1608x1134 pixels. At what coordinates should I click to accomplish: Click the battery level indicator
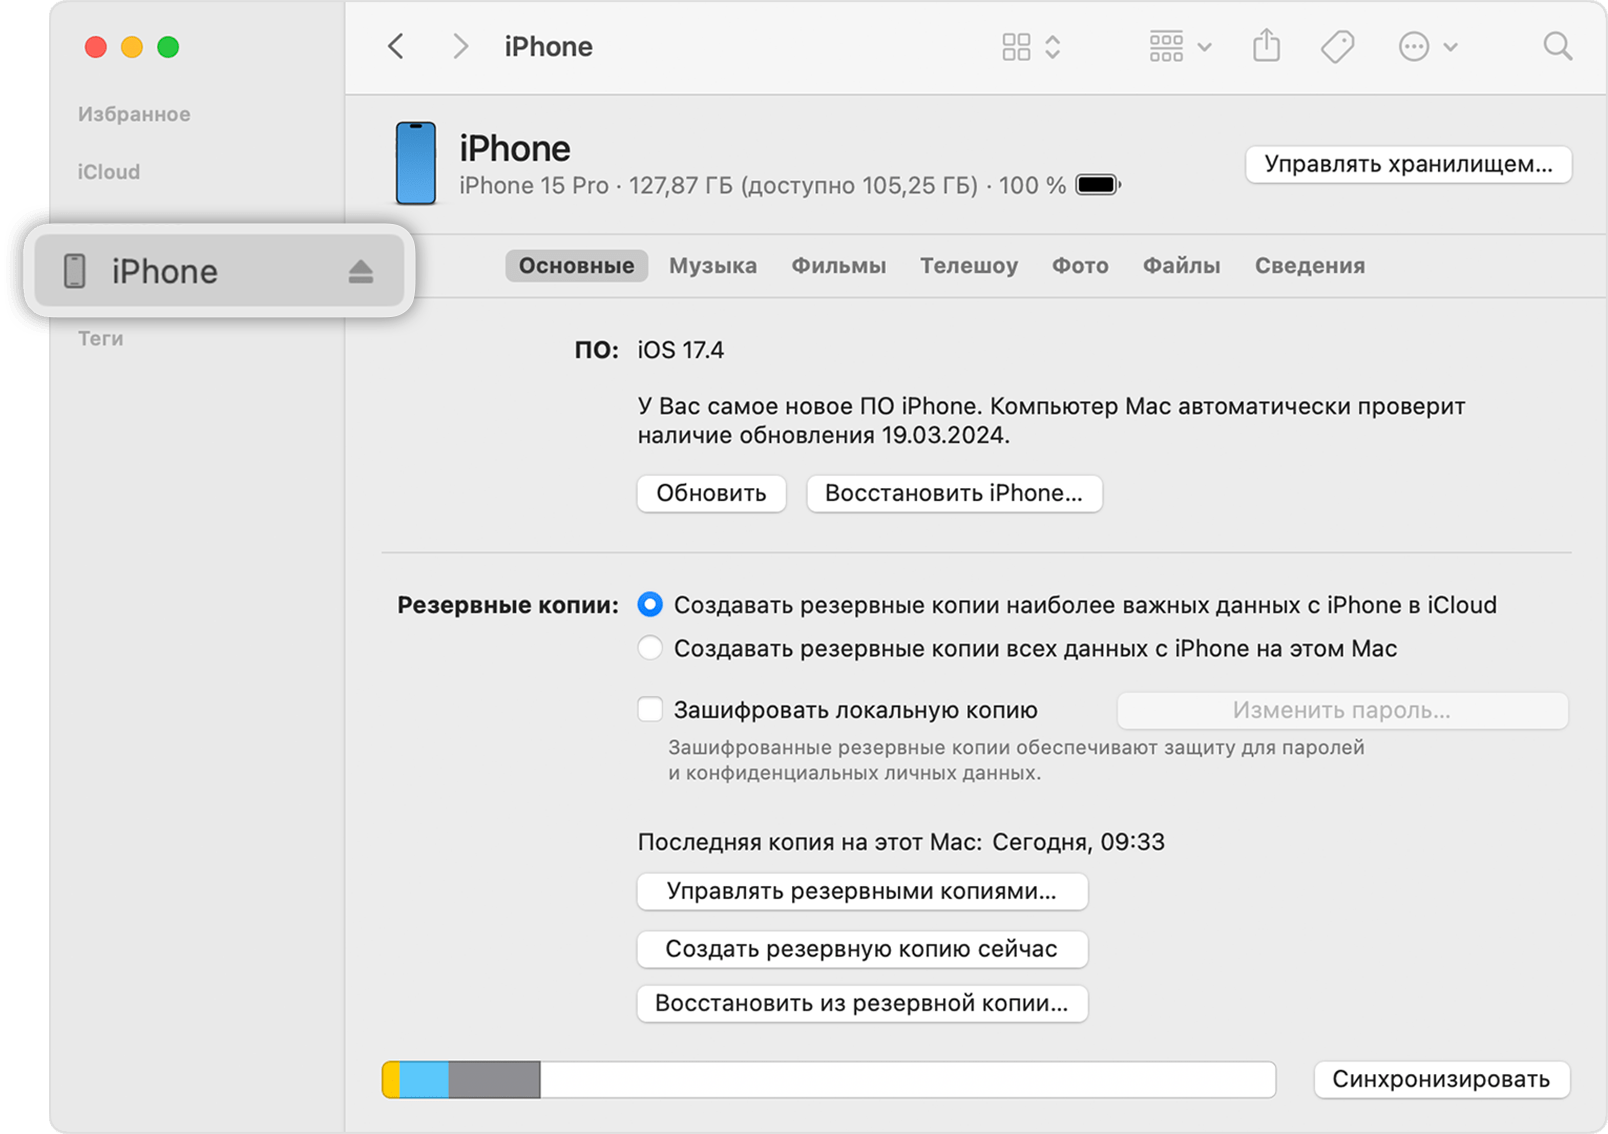tap(1098, 185)
